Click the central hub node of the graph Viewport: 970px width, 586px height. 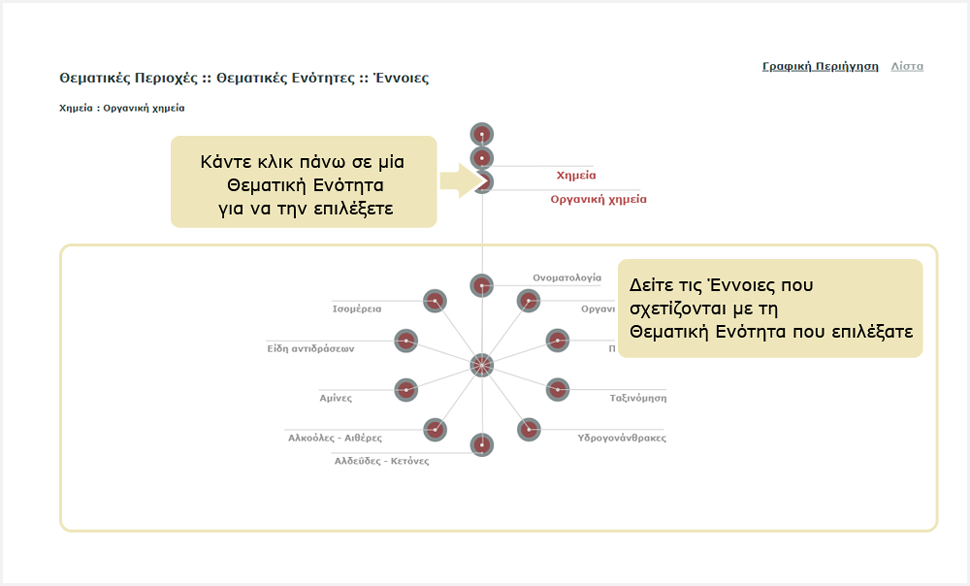coord(482,365)
